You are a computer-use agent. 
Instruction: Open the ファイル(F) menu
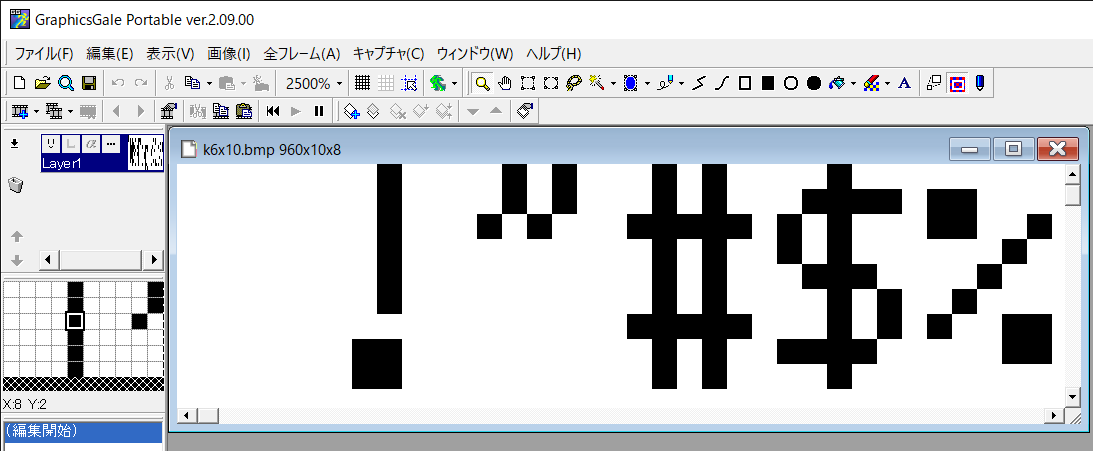pyautogui.click(x=44, y=54)
